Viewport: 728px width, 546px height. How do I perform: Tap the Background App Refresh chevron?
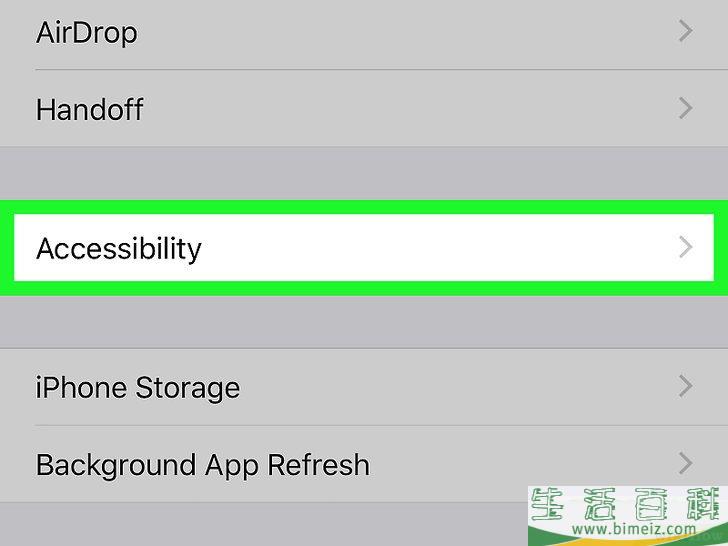click(x=685, y=463)
